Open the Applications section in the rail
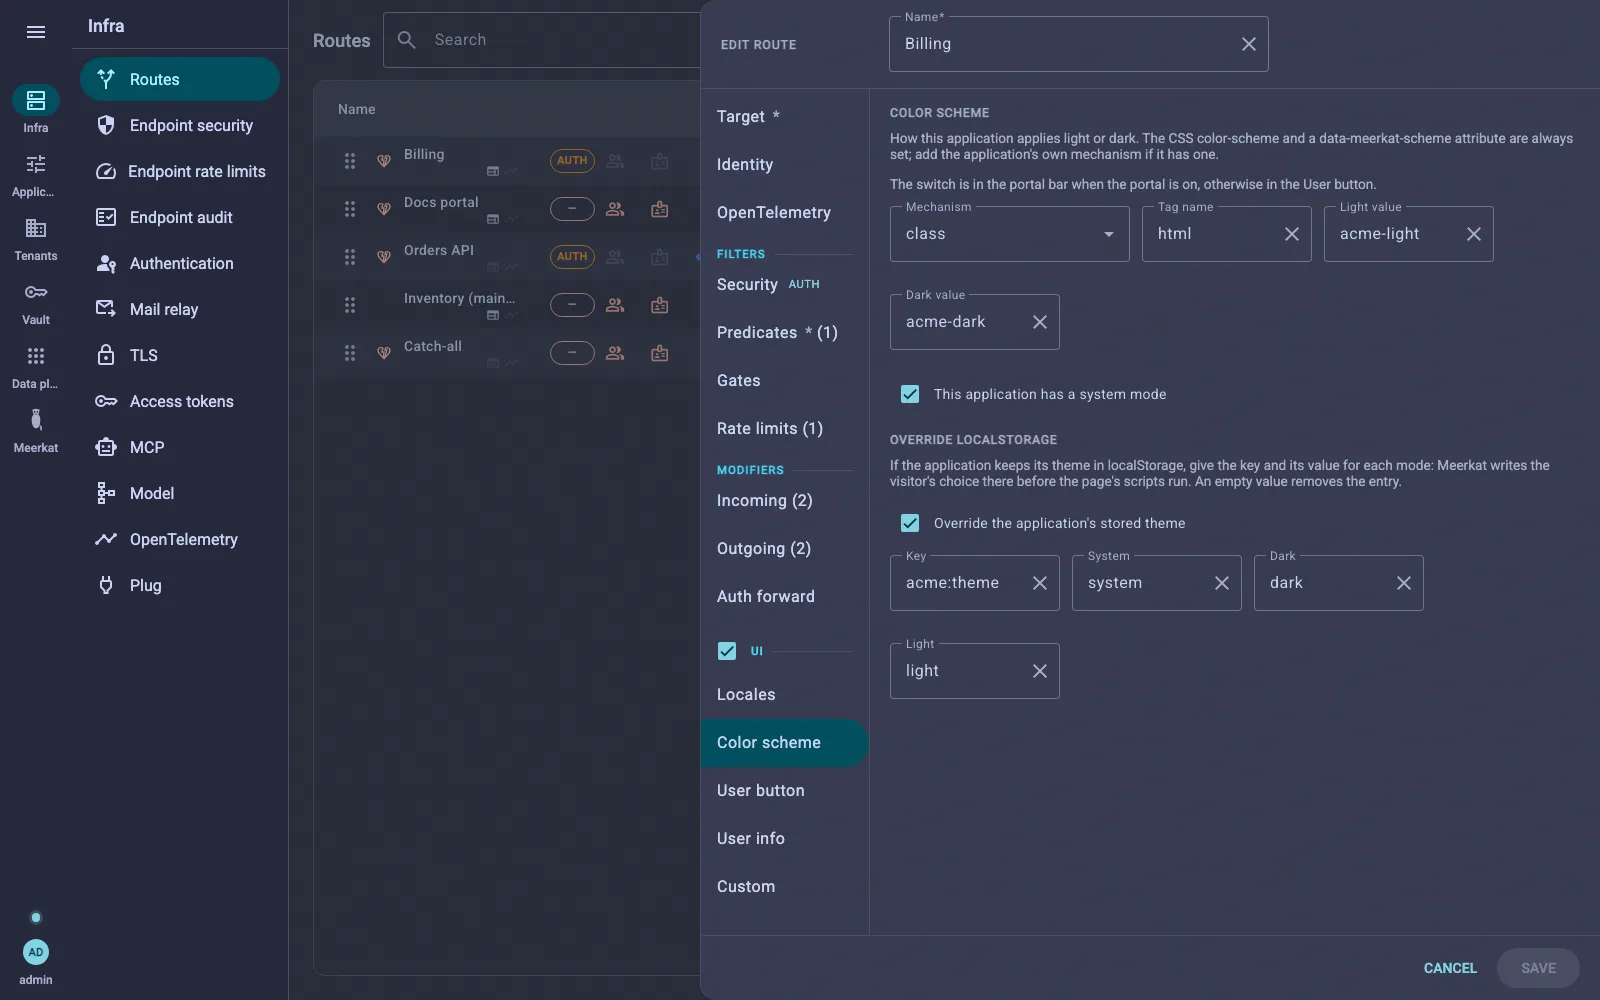 [36, 175]
